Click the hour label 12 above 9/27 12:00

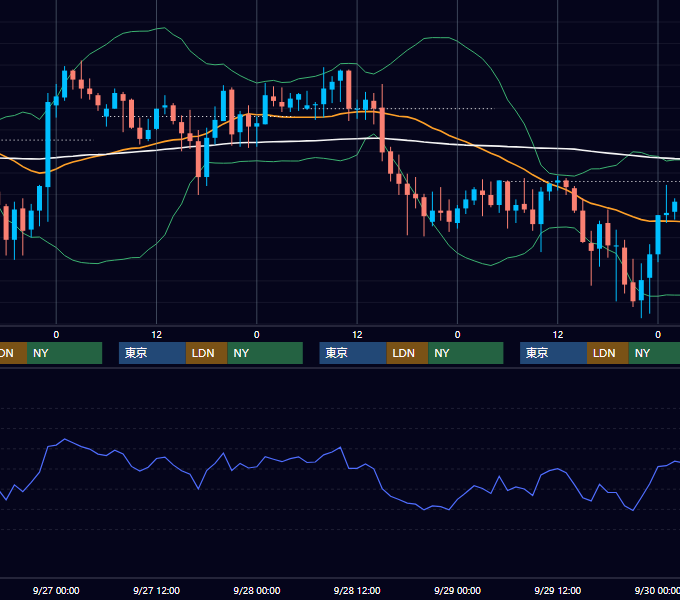[157, 335]
